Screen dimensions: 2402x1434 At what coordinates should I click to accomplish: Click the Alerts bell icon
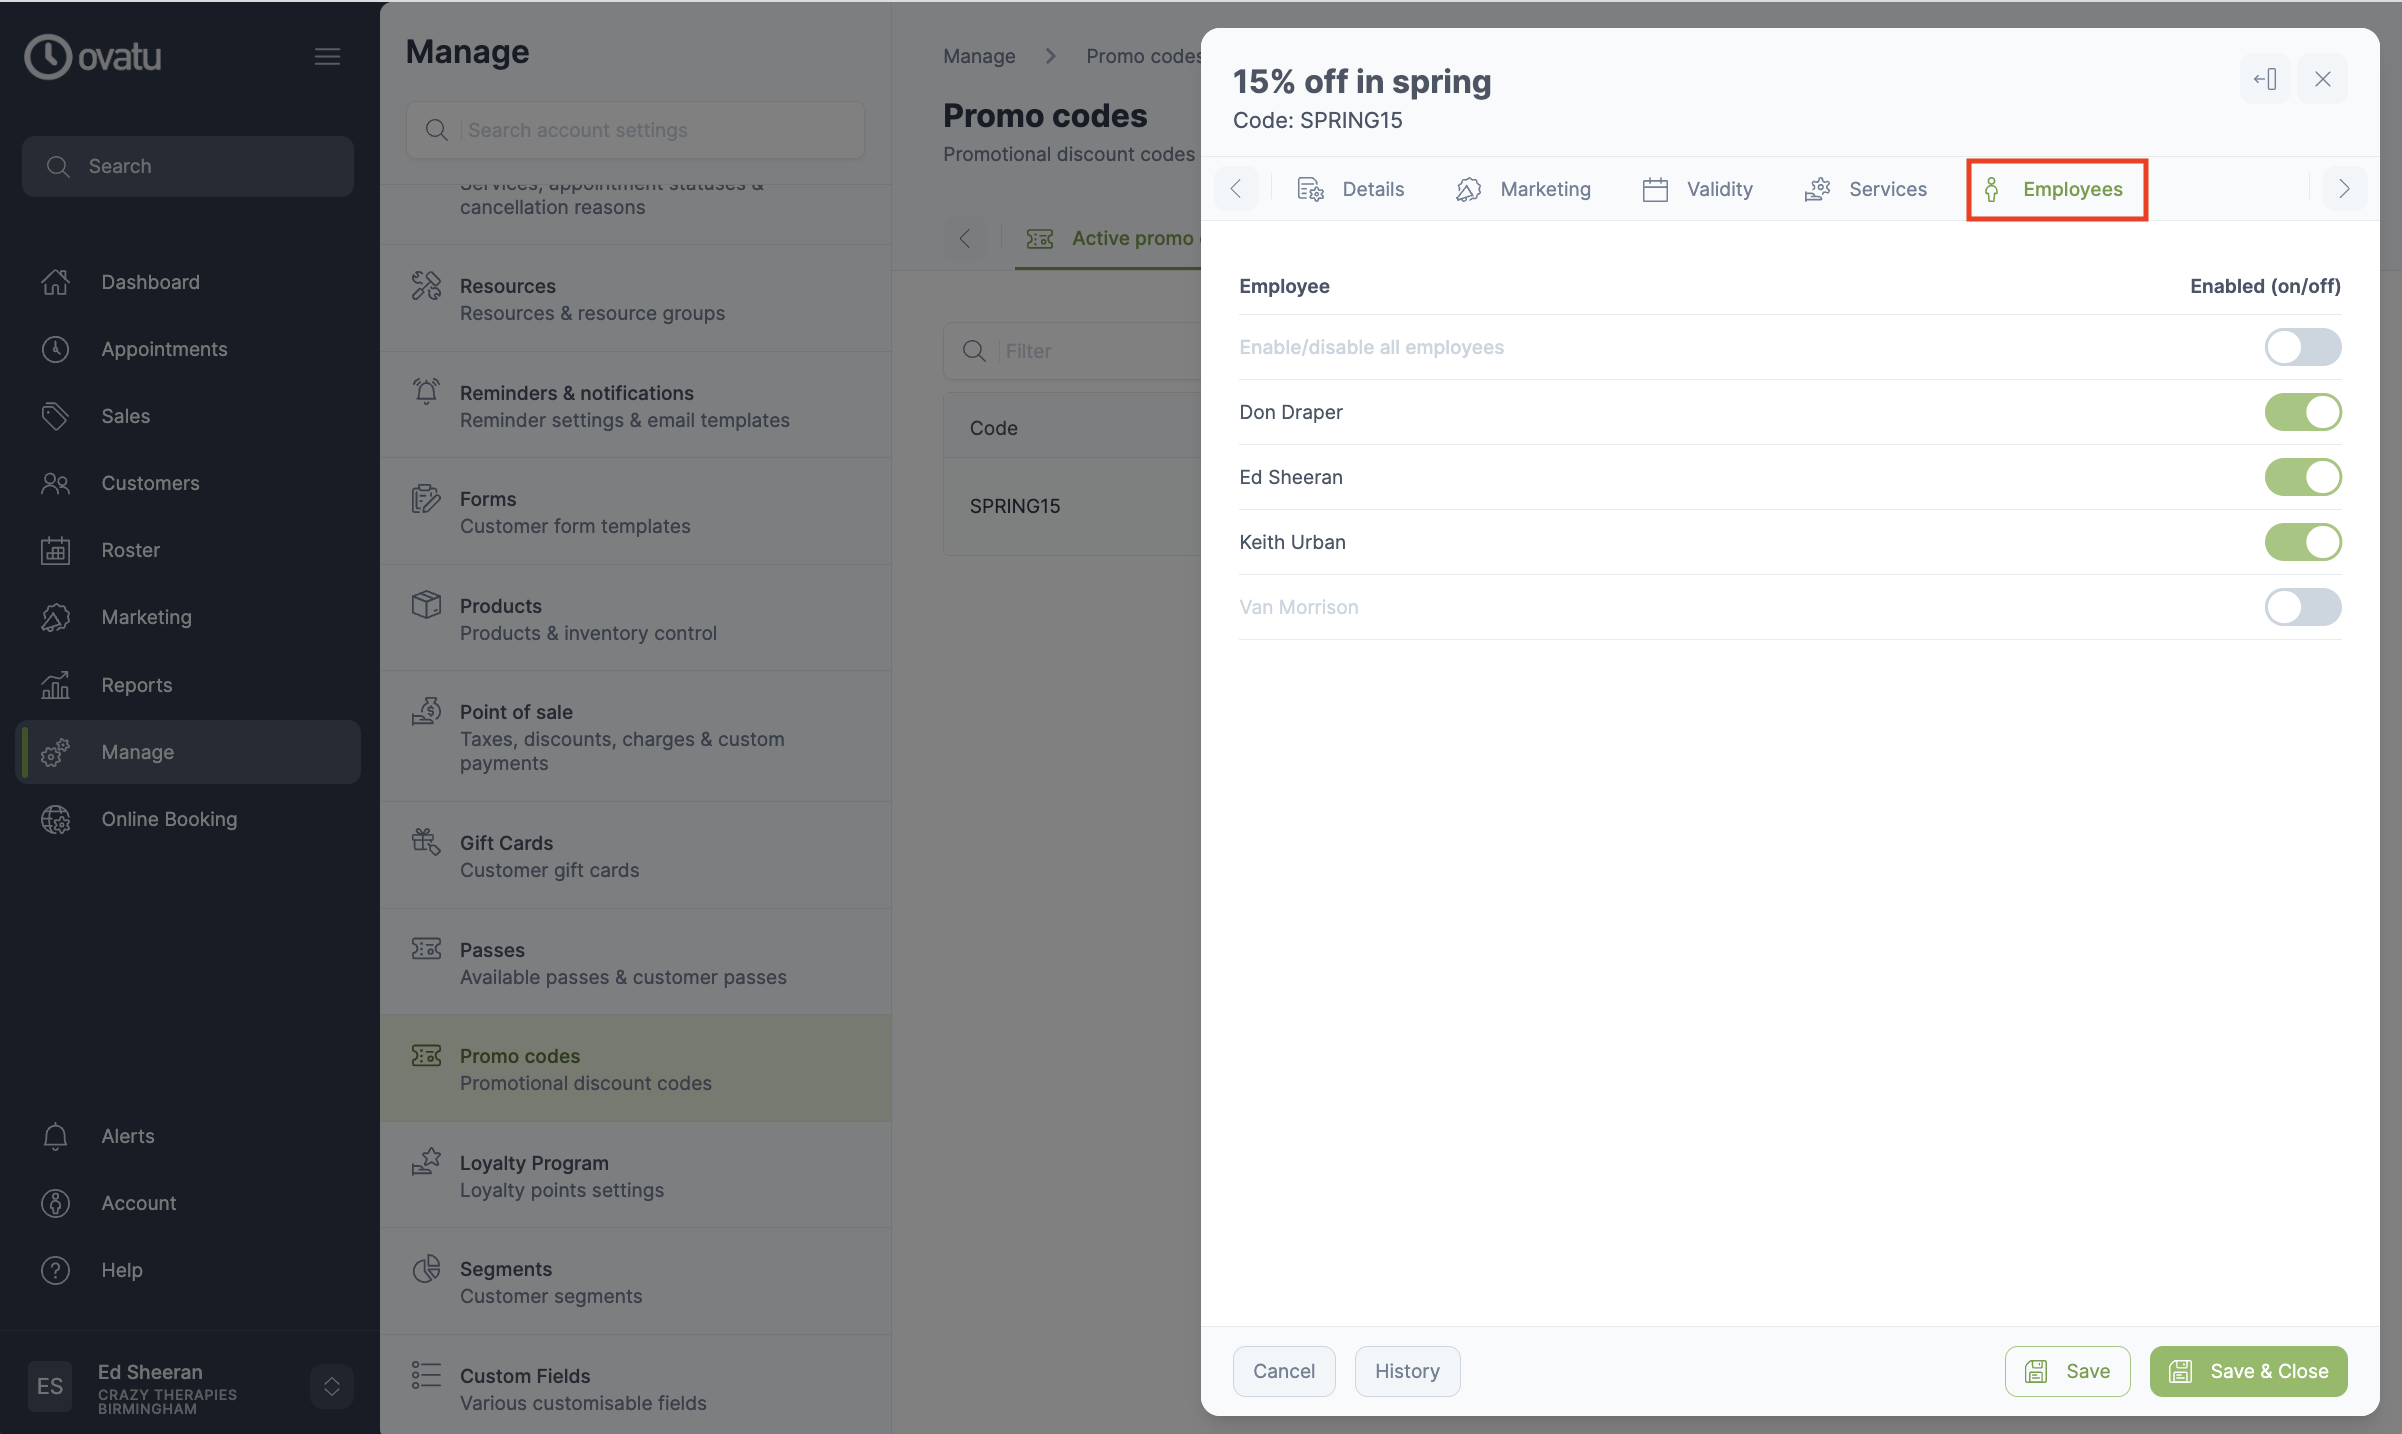(x=56, y=1136)
